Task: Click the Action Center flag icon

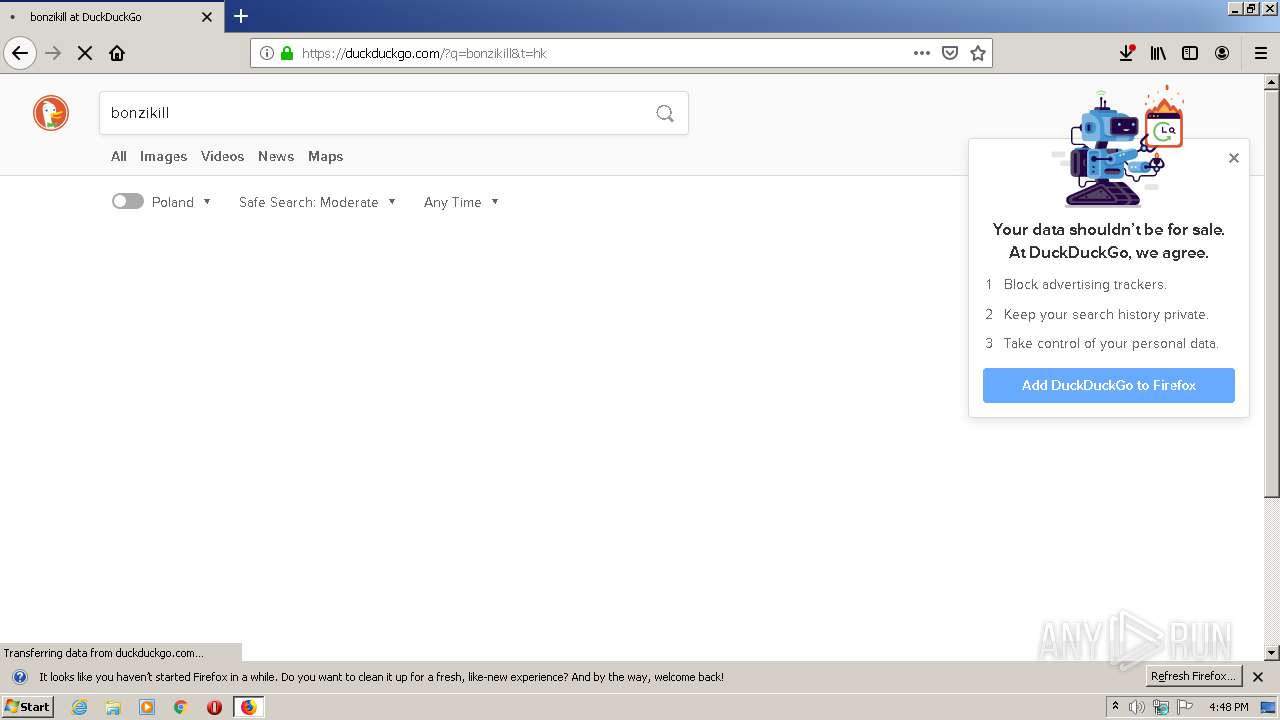Action: pos(1185,707)
